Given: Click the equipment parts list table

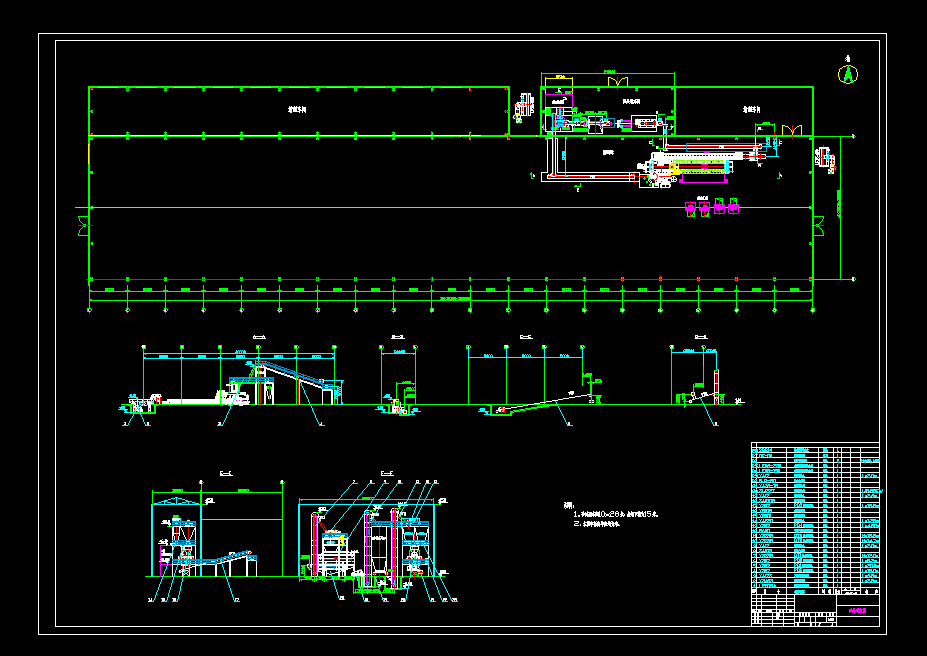Looking at the screenshot, I should pyautogui.click(x=815, y=518).
